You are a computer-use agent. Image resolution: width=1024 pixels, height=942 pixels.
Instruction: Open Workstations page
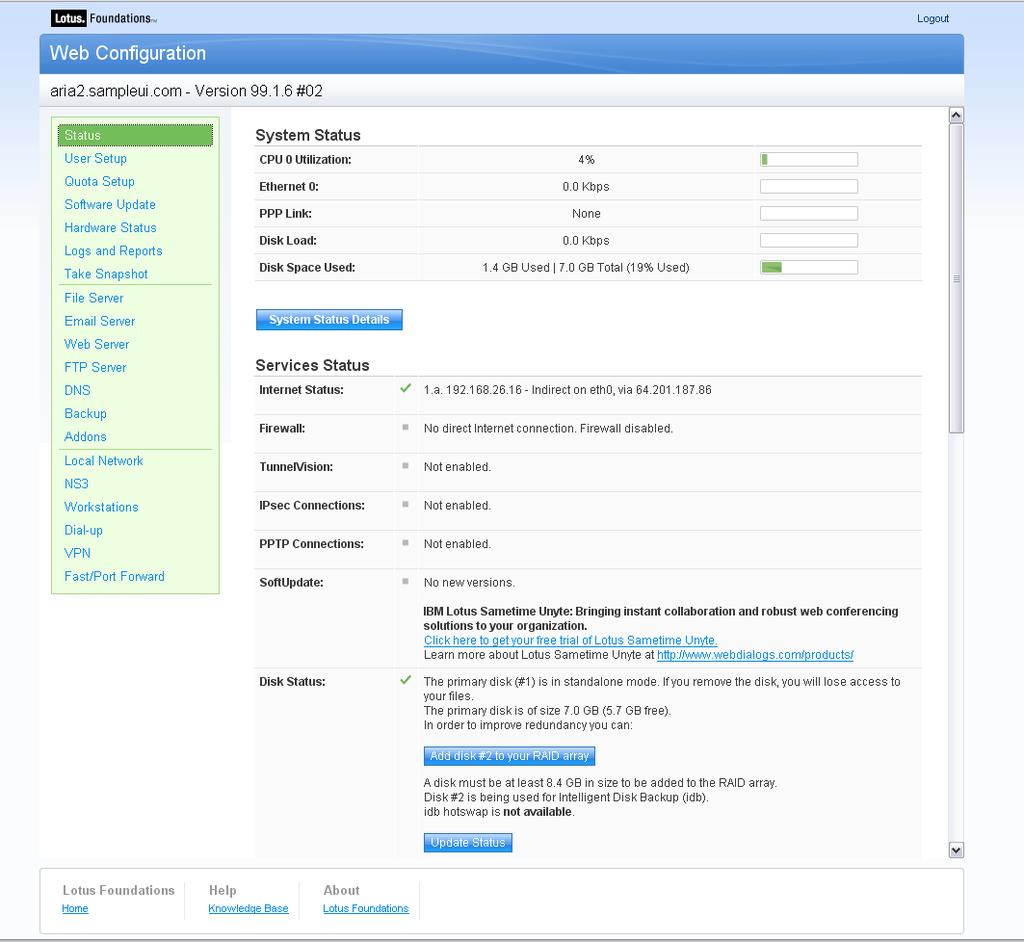point(101,507)
